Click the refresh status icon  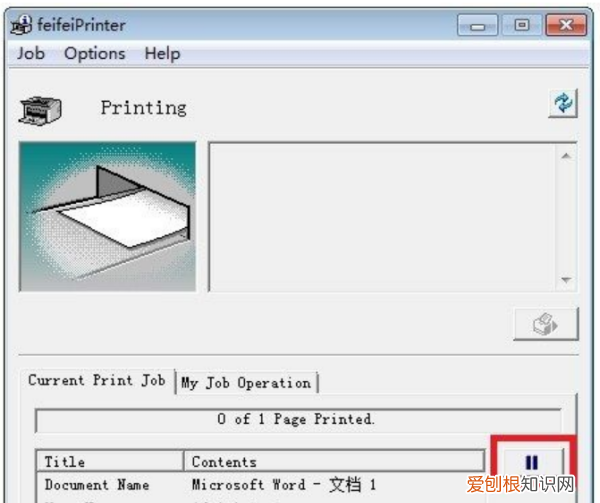click(x=563, y=103)
